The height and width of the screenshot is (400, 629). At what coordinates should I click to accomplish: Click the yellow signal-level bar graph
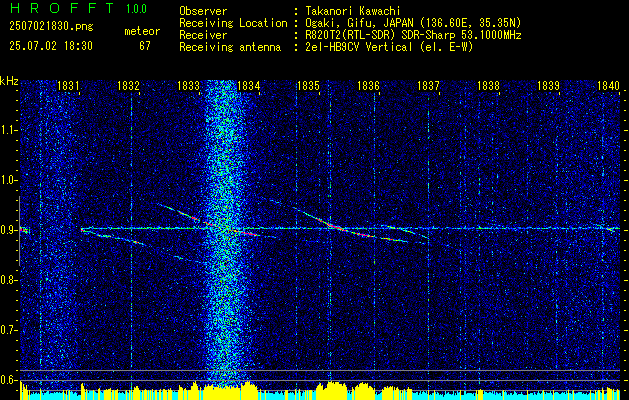pyautogui.click(x=320, y=391)
